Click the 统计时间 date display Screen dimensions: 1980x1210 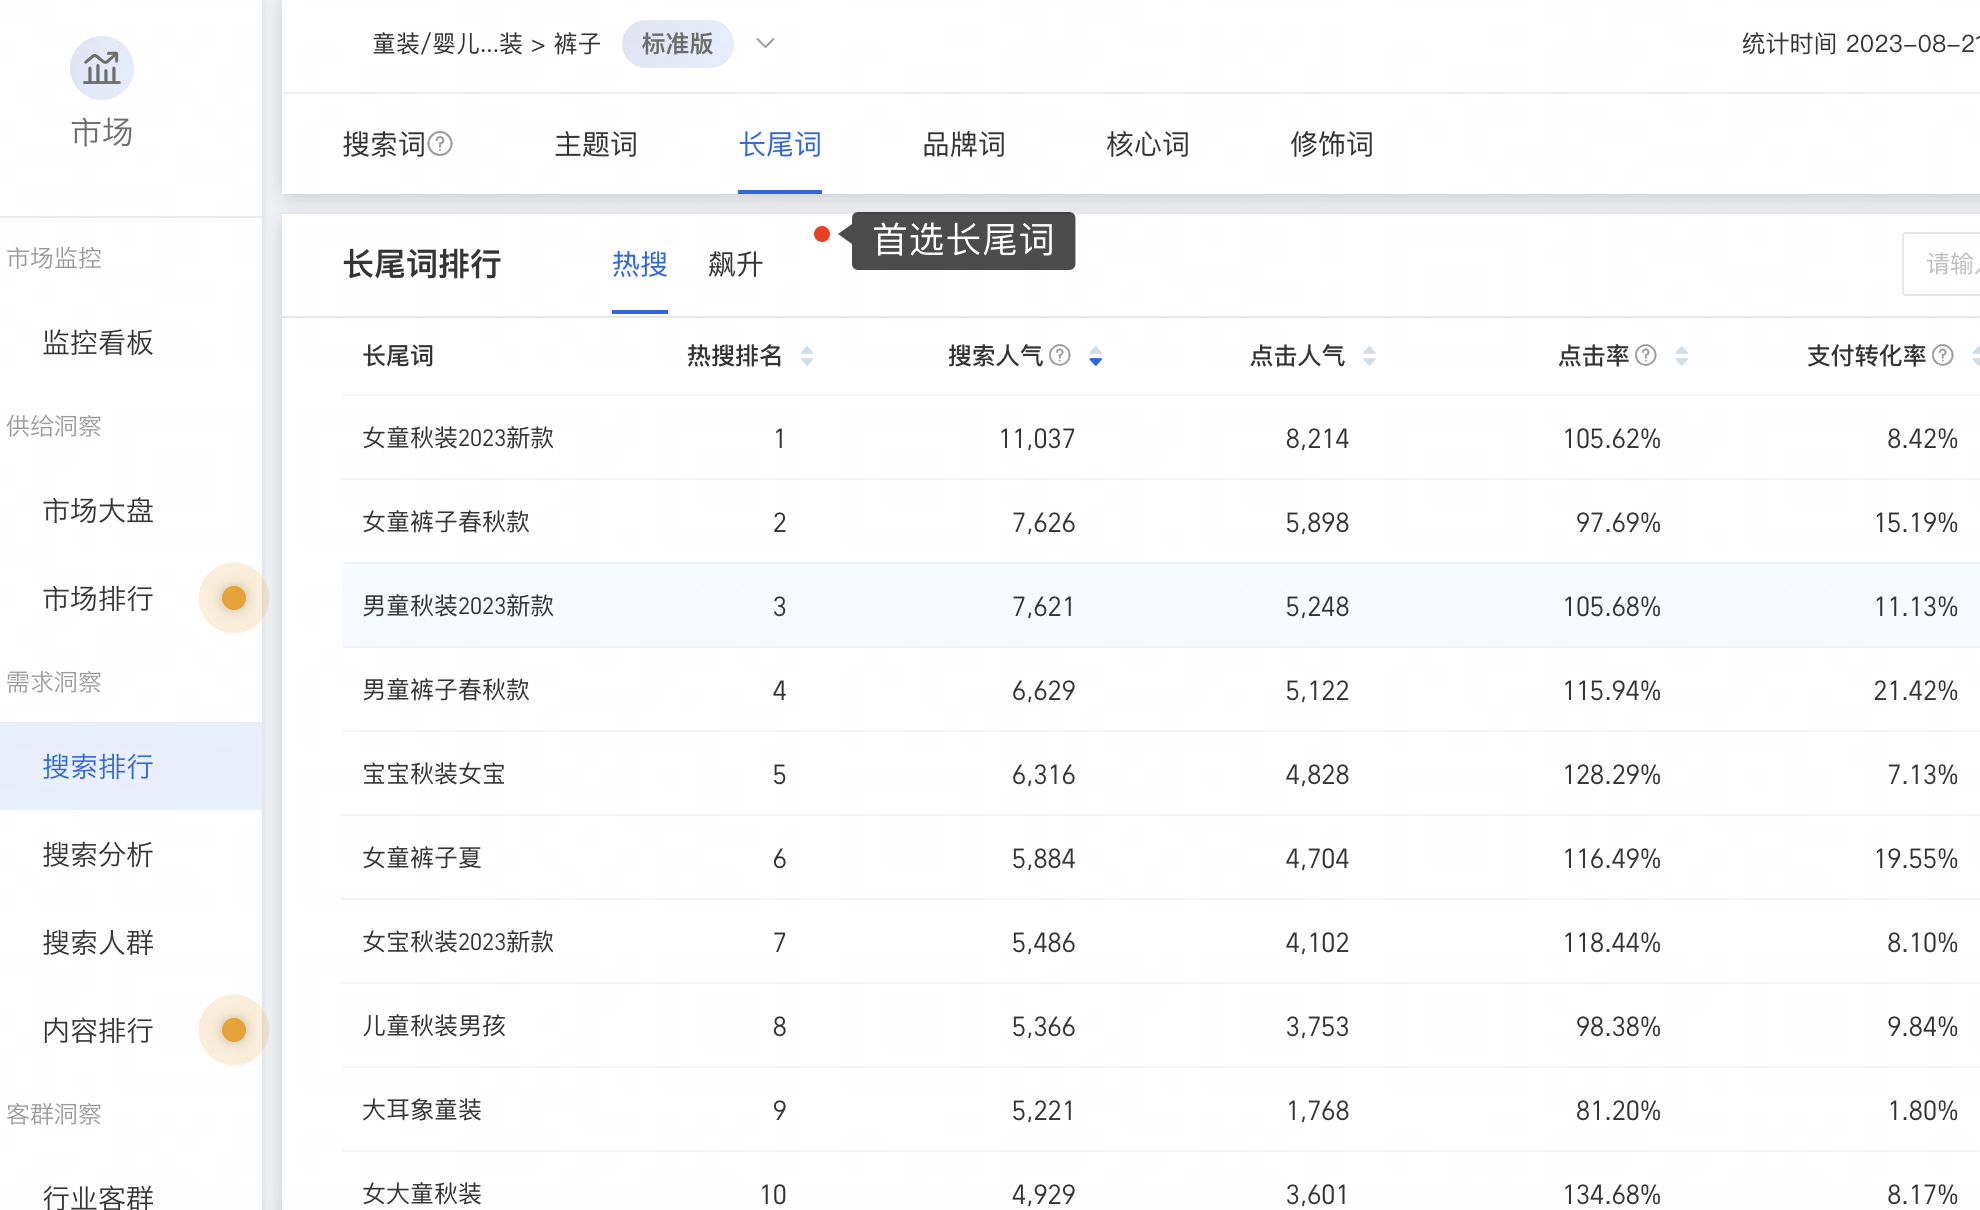1861,44
